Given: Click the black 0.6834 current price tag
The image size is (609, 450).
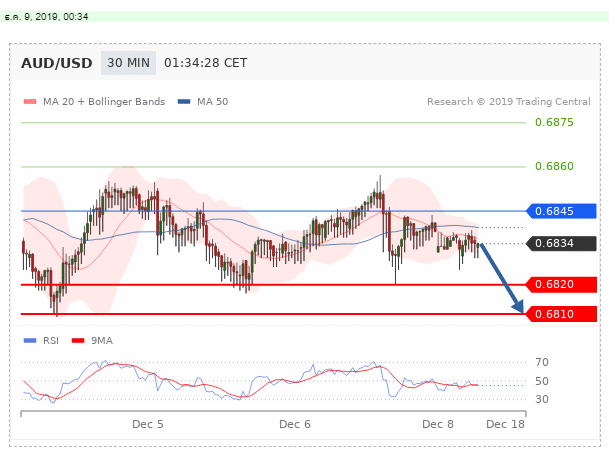Looking at the screenshot, I should 561,243.
